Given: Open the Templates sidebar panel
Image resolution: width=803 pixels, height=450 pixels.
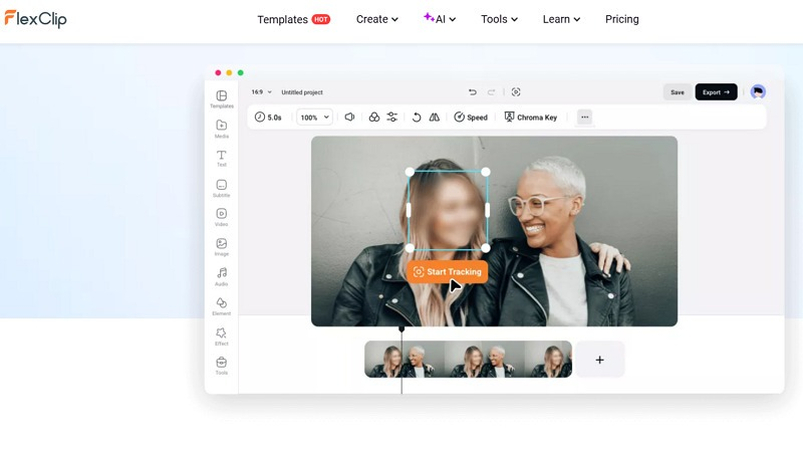Looking at the screenshot, I should [222, 99].
